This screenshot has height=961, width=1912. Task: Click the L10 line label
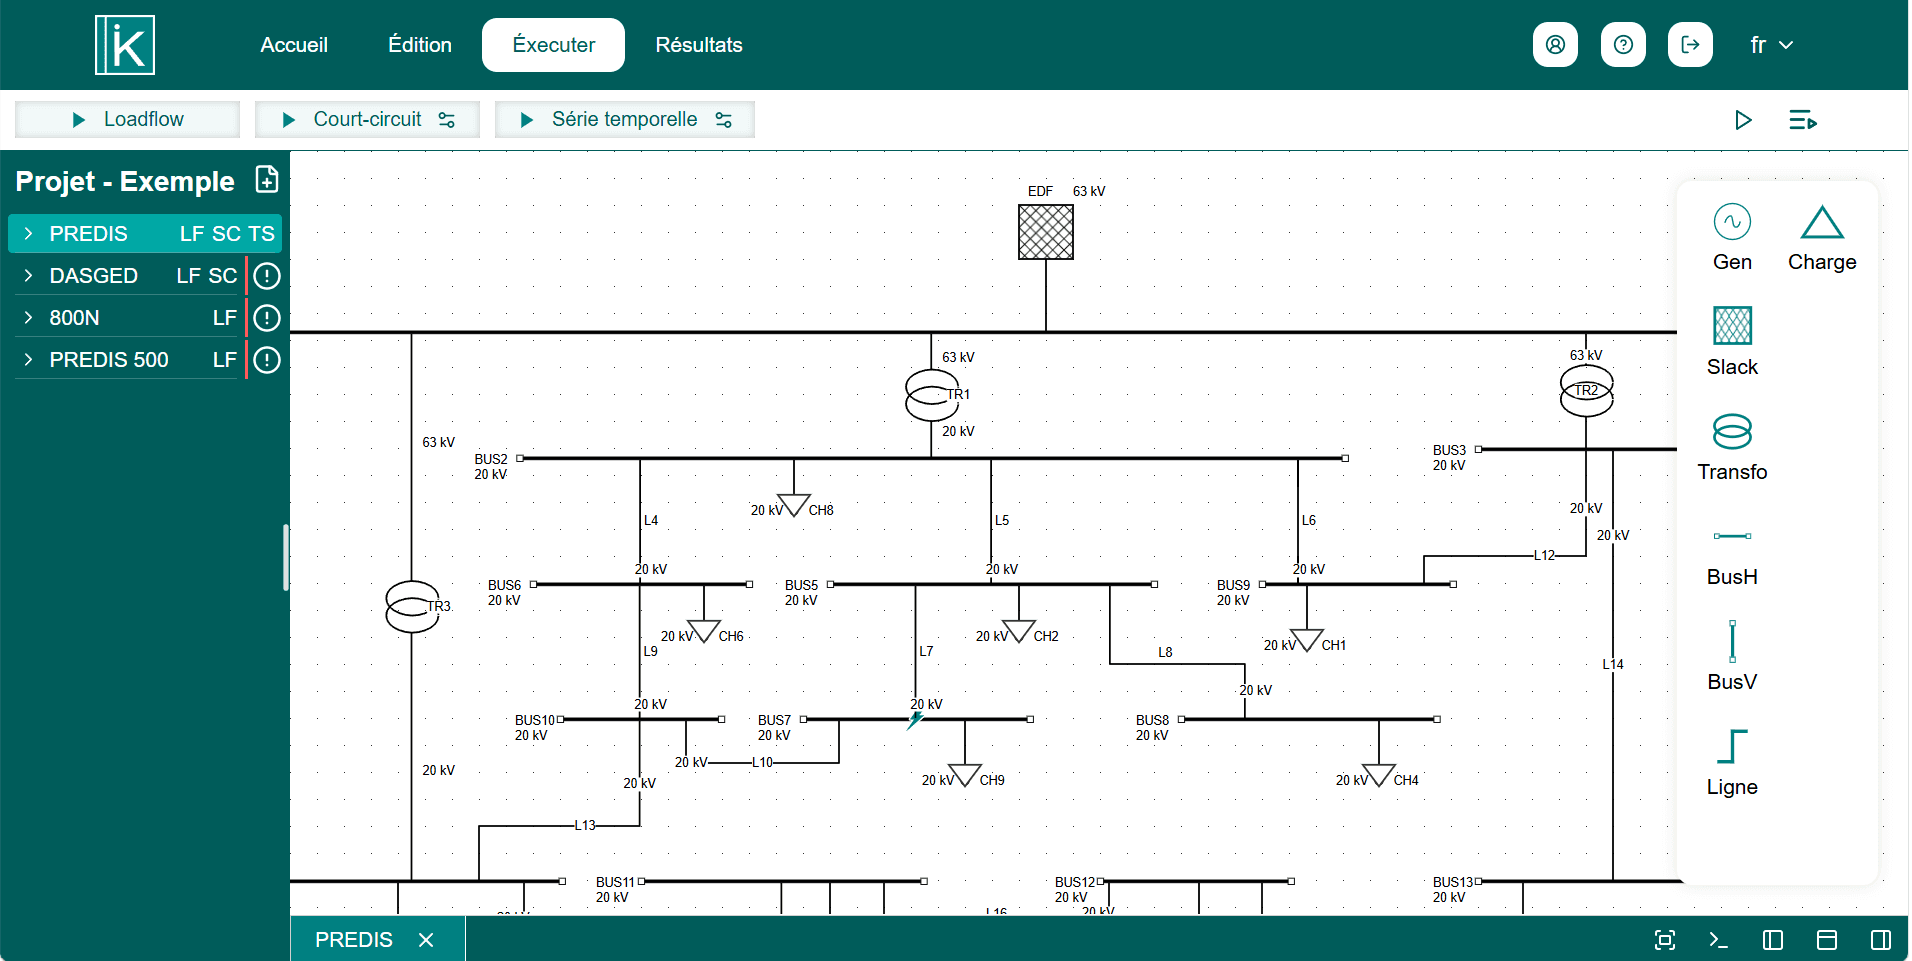pos(763,762)
